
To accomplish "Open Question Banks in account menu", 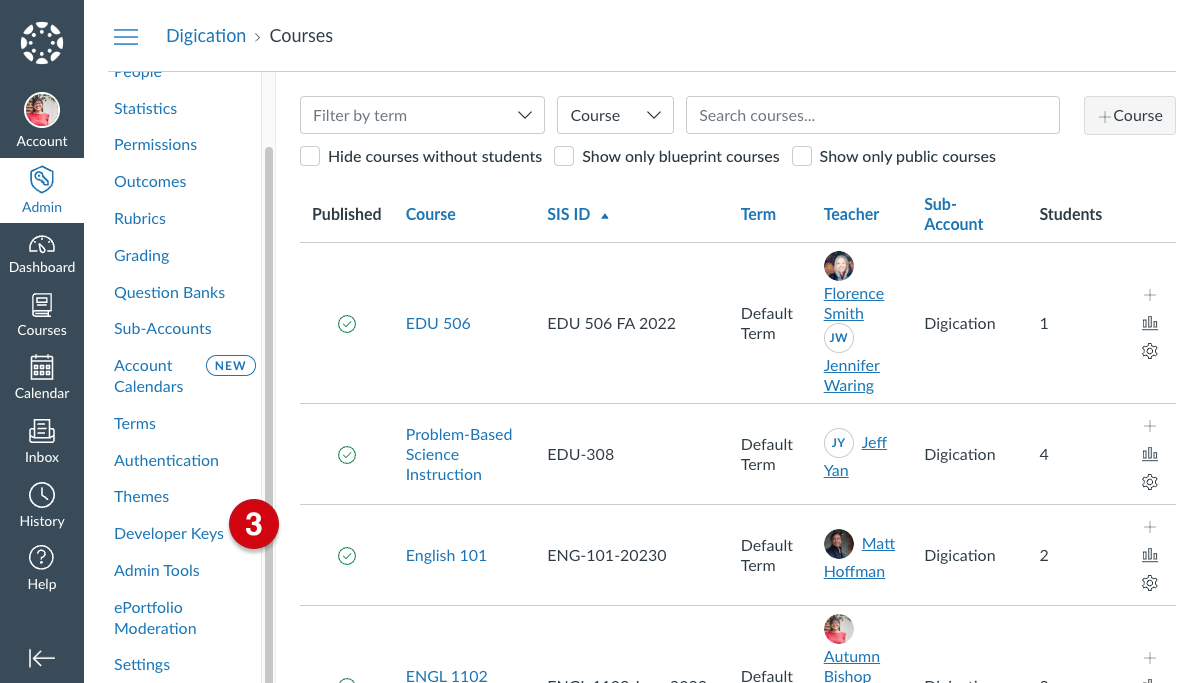I will [x=169, y=293].
